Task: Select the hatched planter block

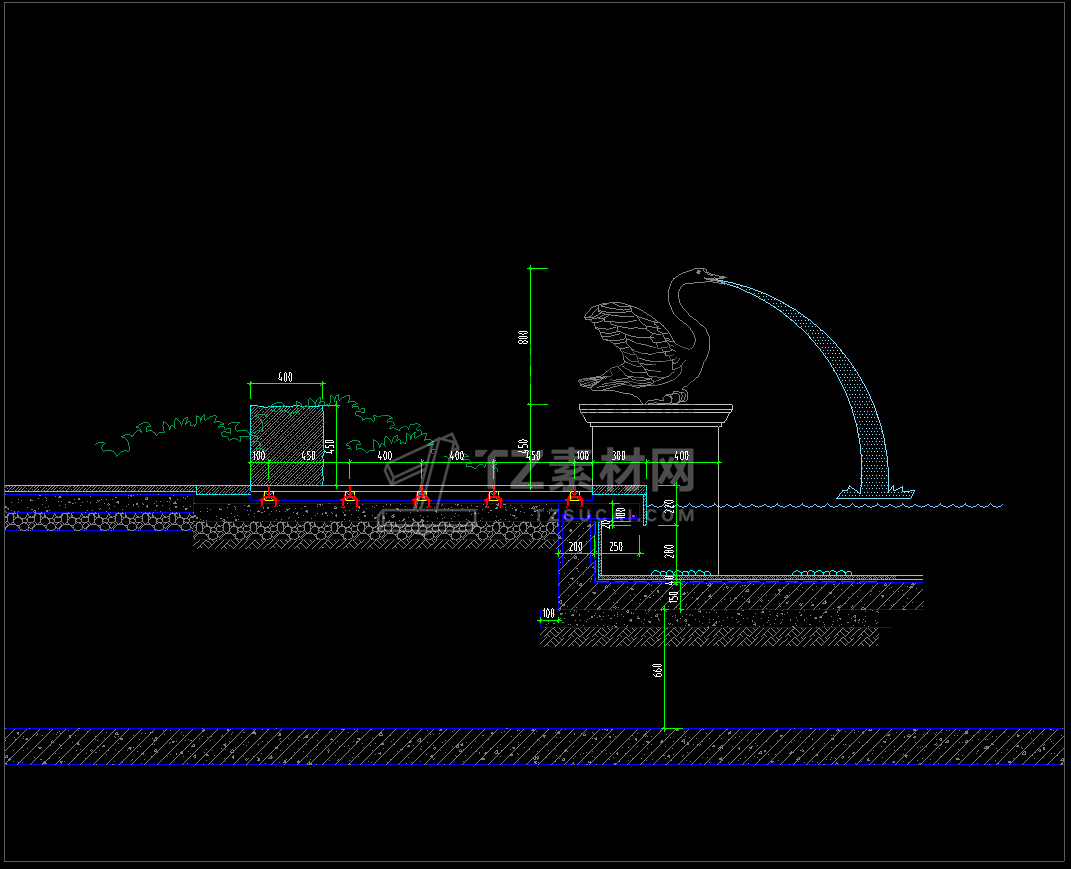Action: [x=287, y=445]
